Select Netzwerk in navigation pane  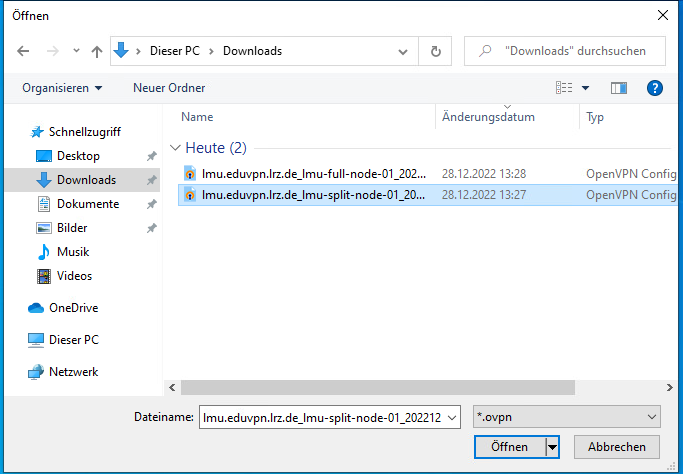point(73,372)
